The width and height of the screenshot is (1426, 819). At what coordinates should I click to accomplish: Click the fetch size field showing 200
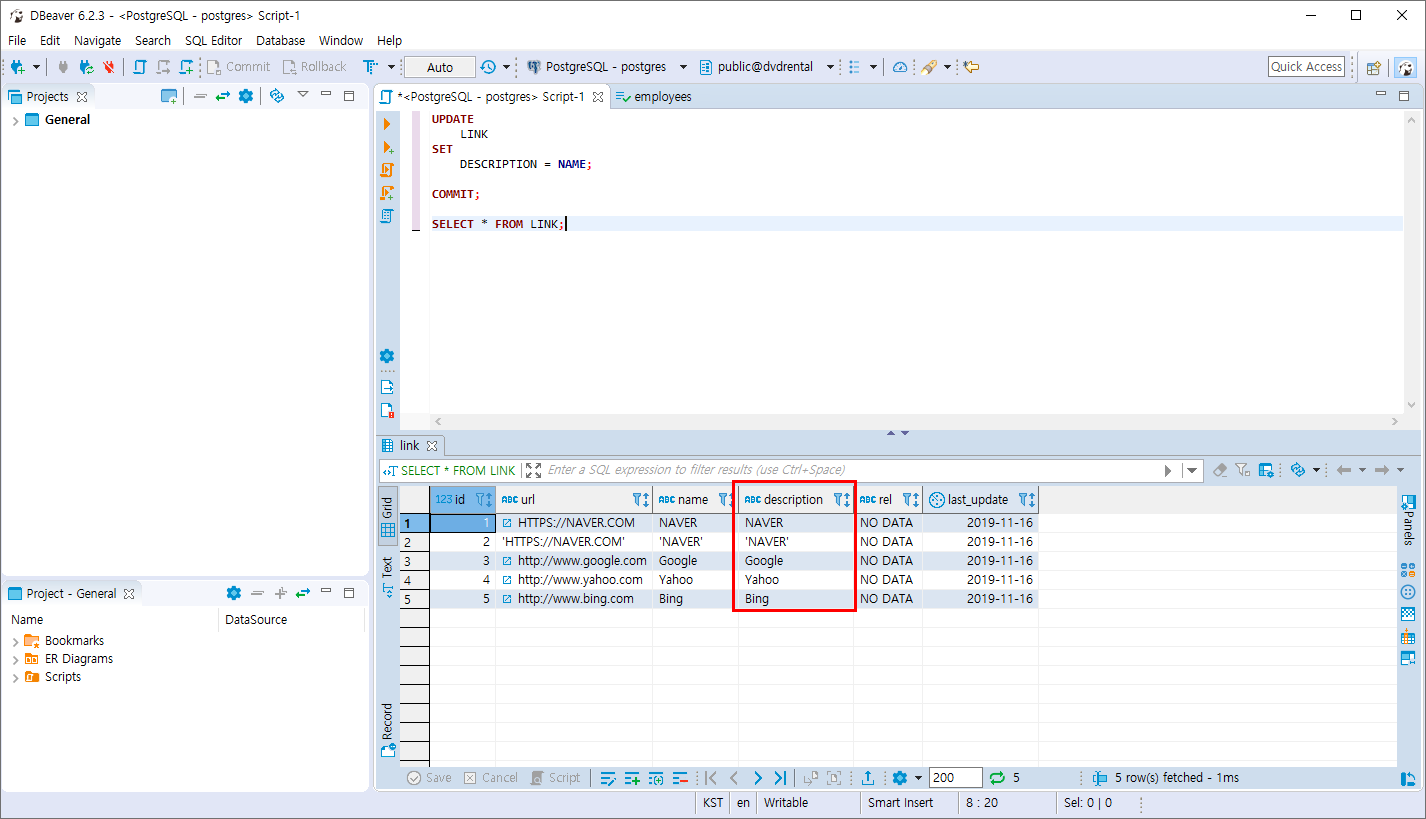tap(955, 778)
